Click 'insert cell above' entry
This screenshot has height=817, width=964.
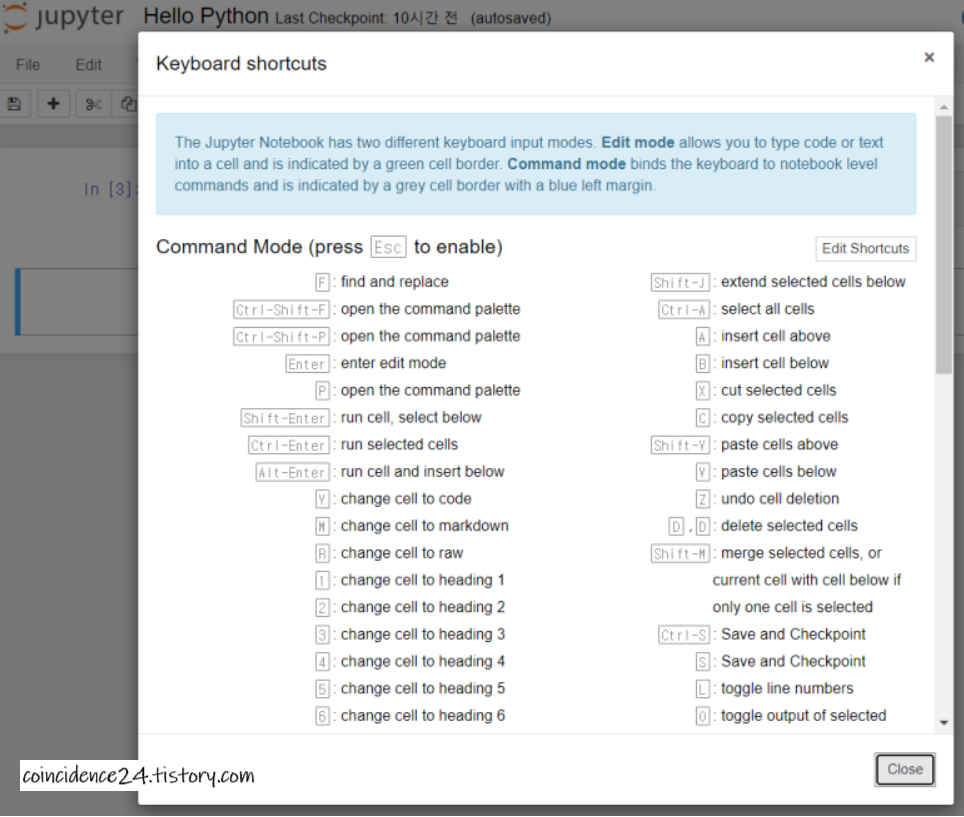[776, 336]
